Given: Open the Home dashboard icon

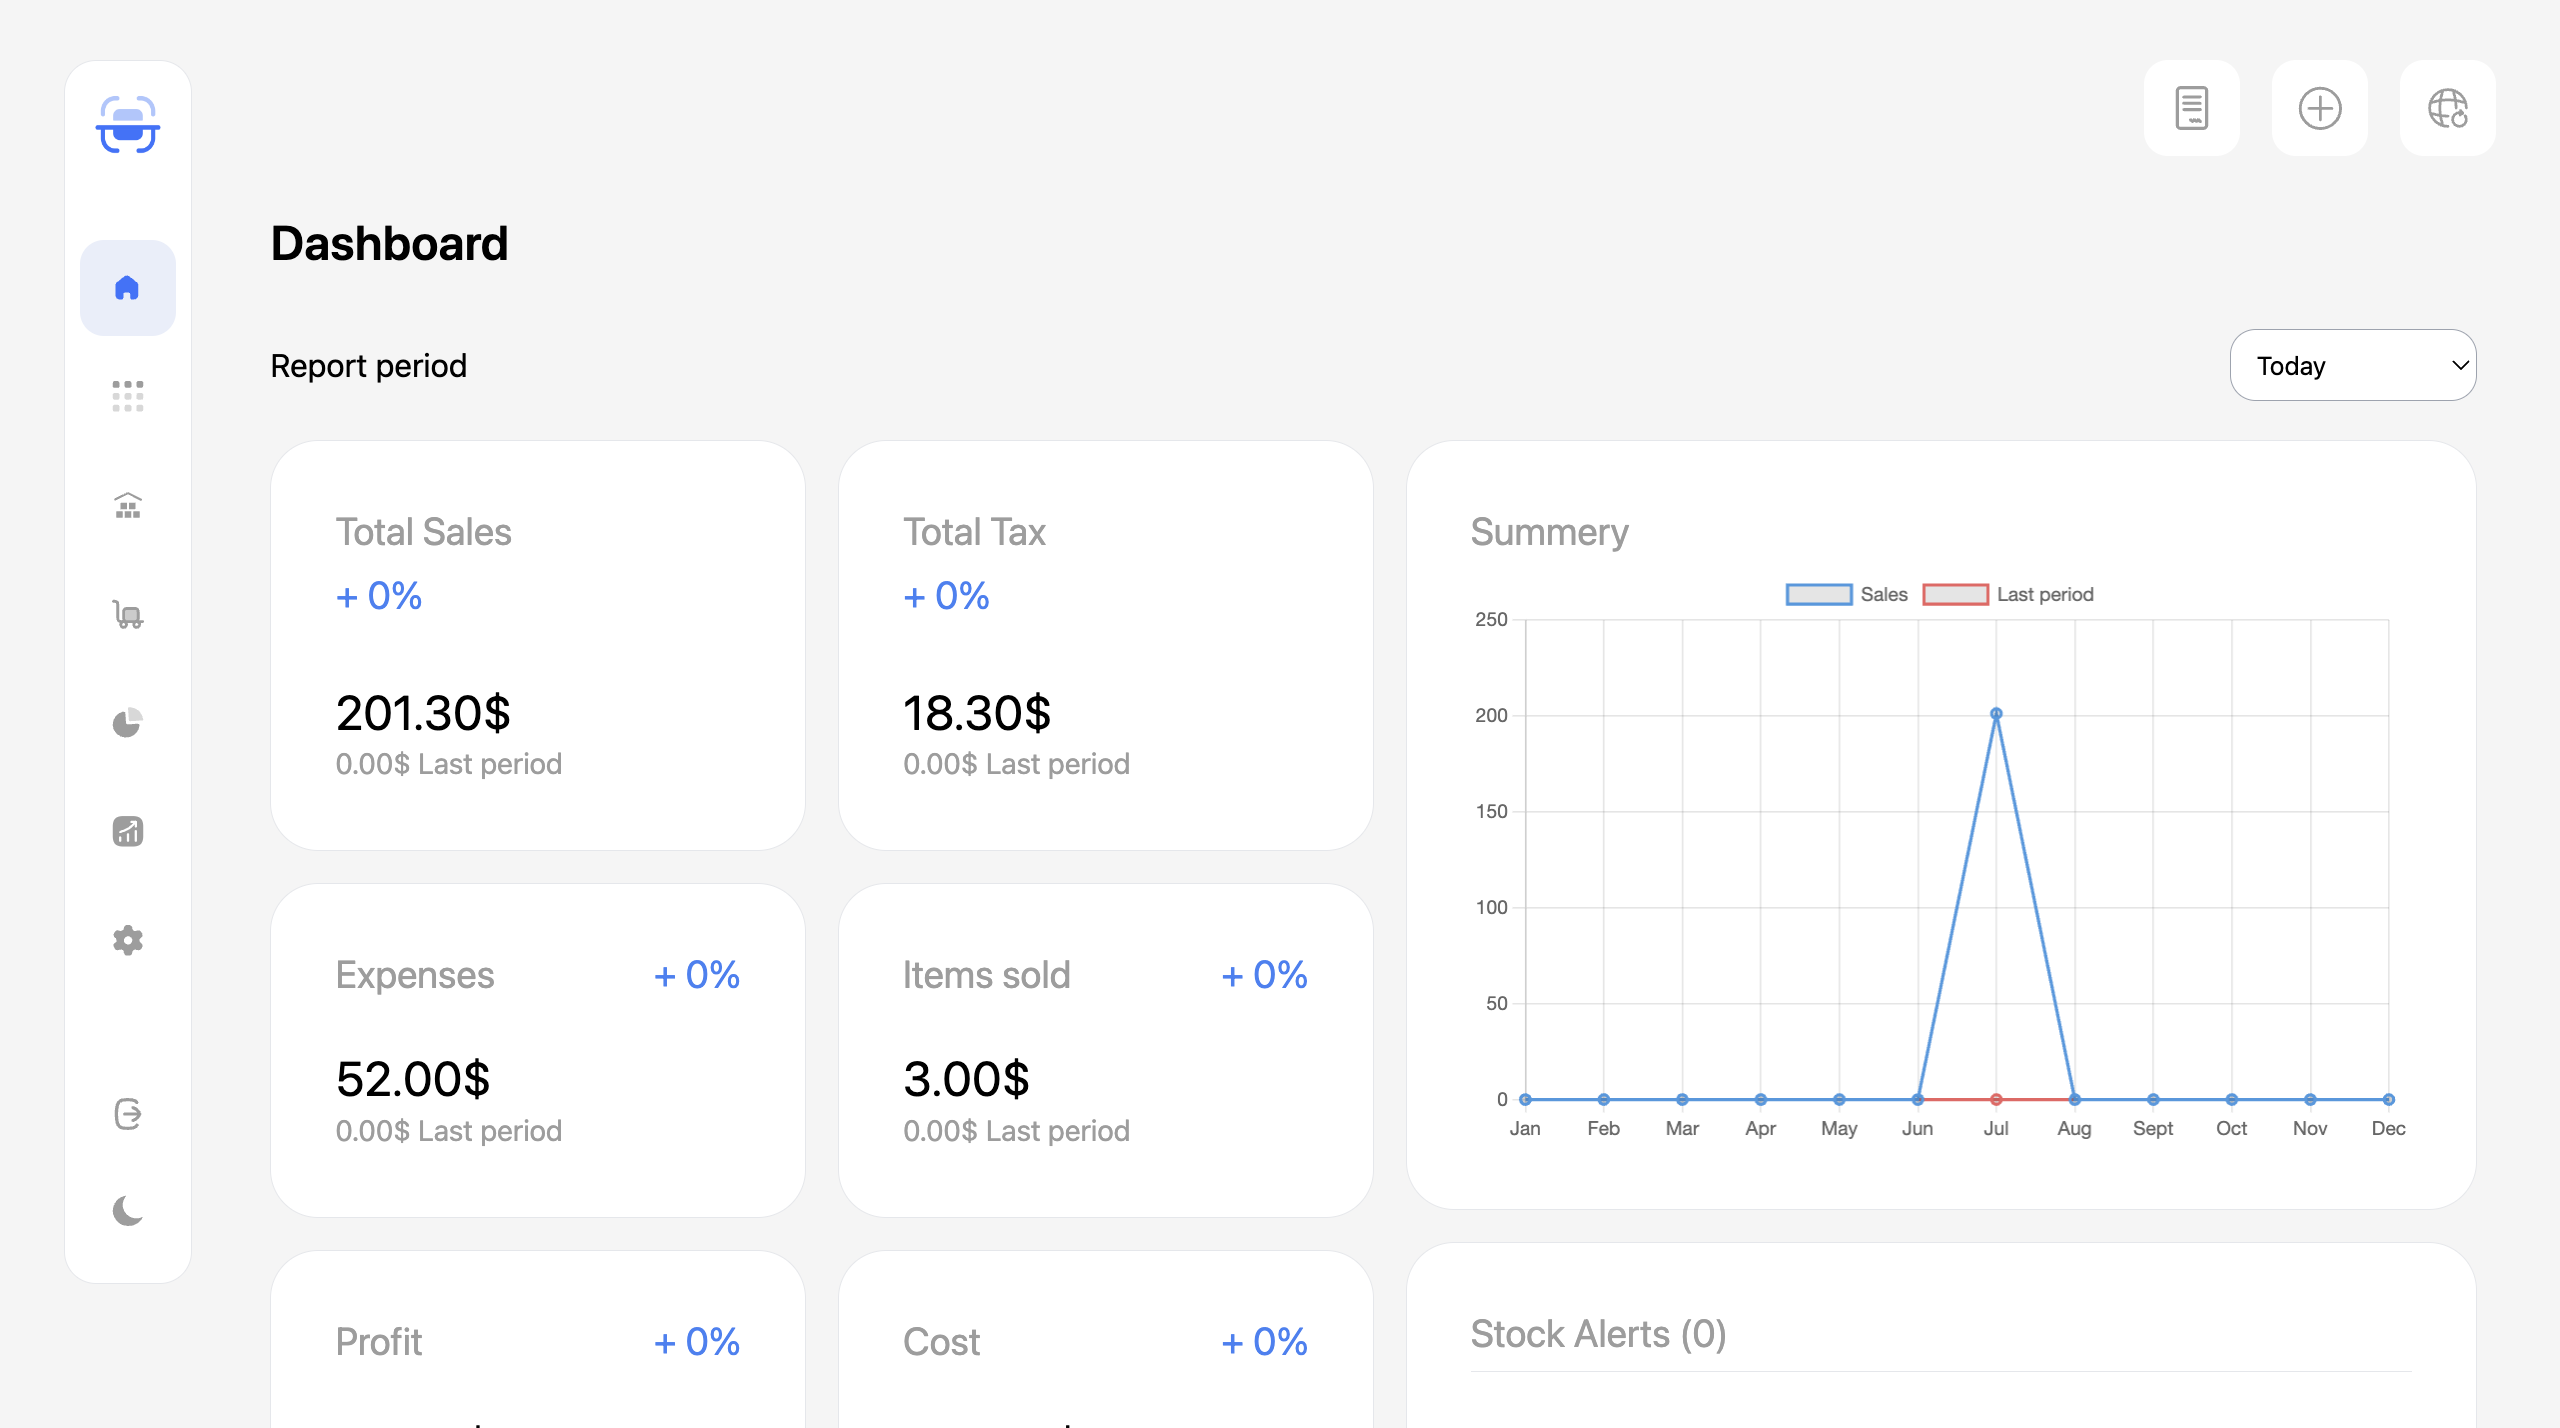Looking at the screenshot, I should click(128, 288).
